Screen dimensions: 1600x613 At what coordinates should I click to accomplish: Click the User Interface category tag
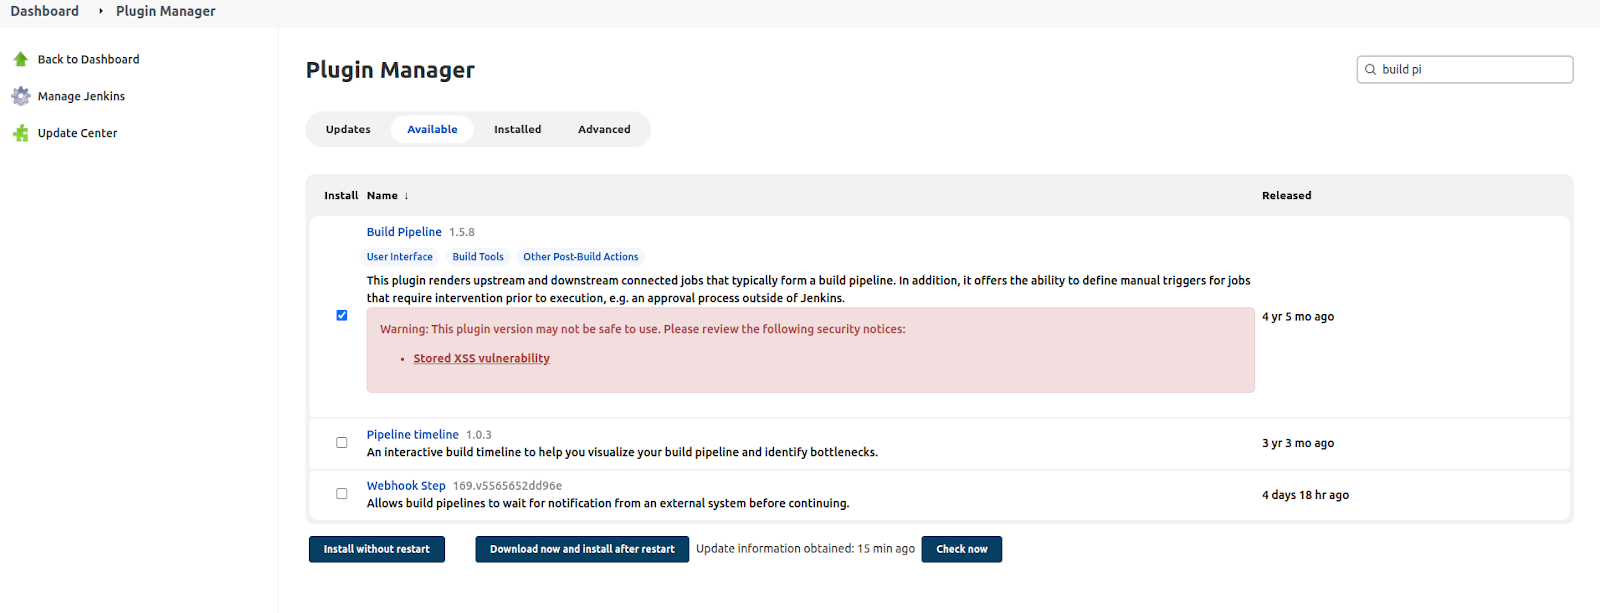click(399, 257)
